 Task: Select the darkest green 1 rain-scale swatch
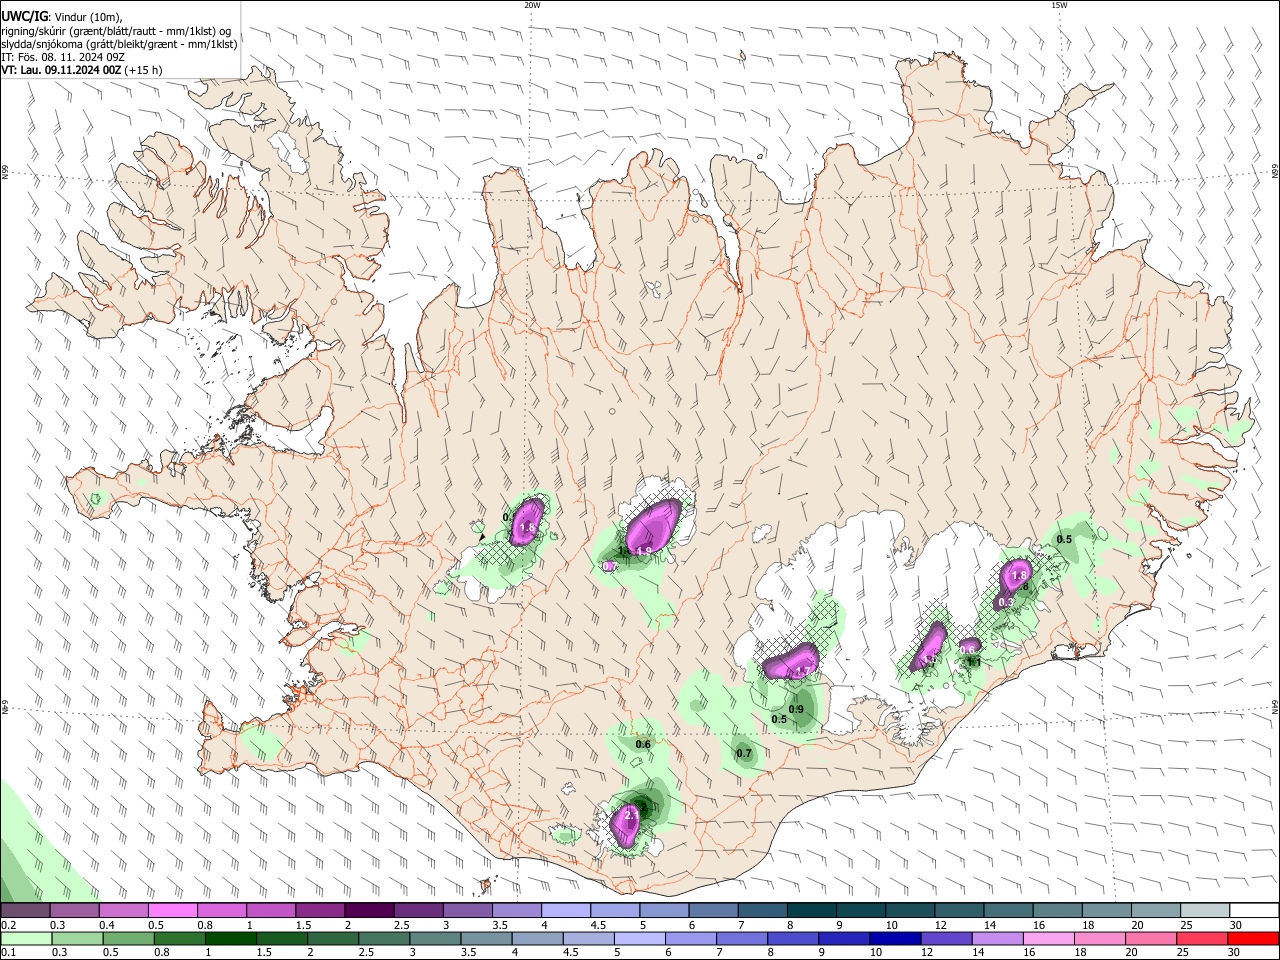coord(230,939)
